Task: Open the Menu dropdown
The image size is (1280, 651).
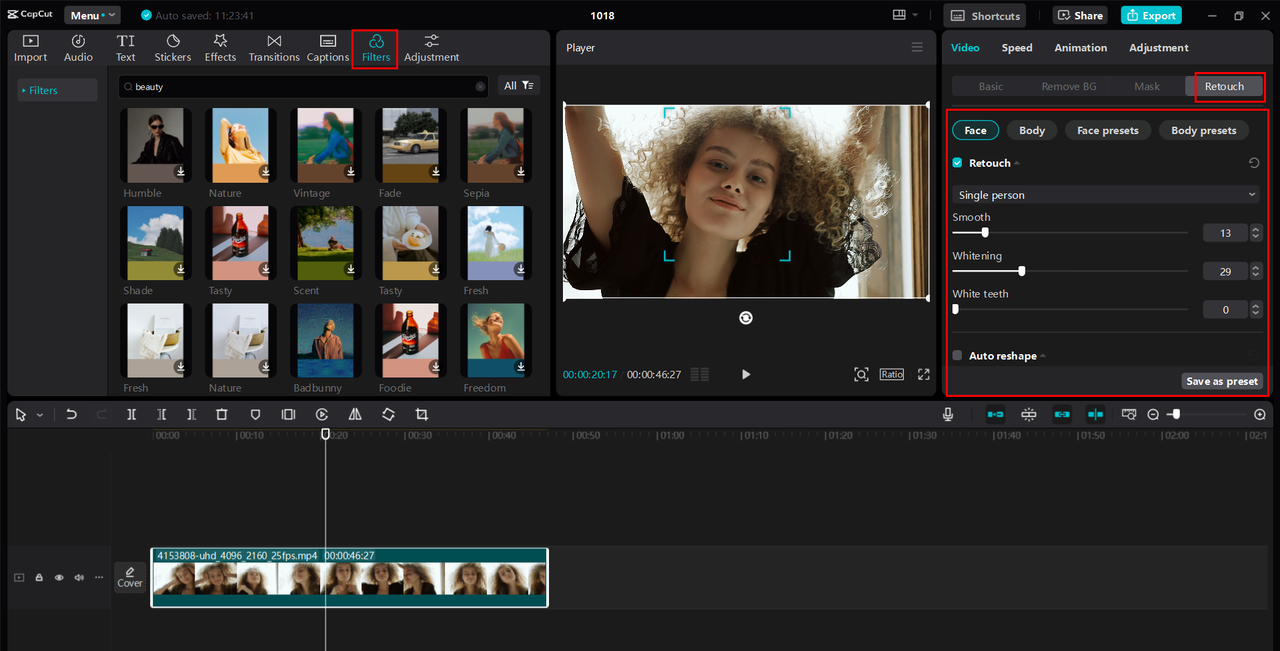Action: (x=92, y=15)
